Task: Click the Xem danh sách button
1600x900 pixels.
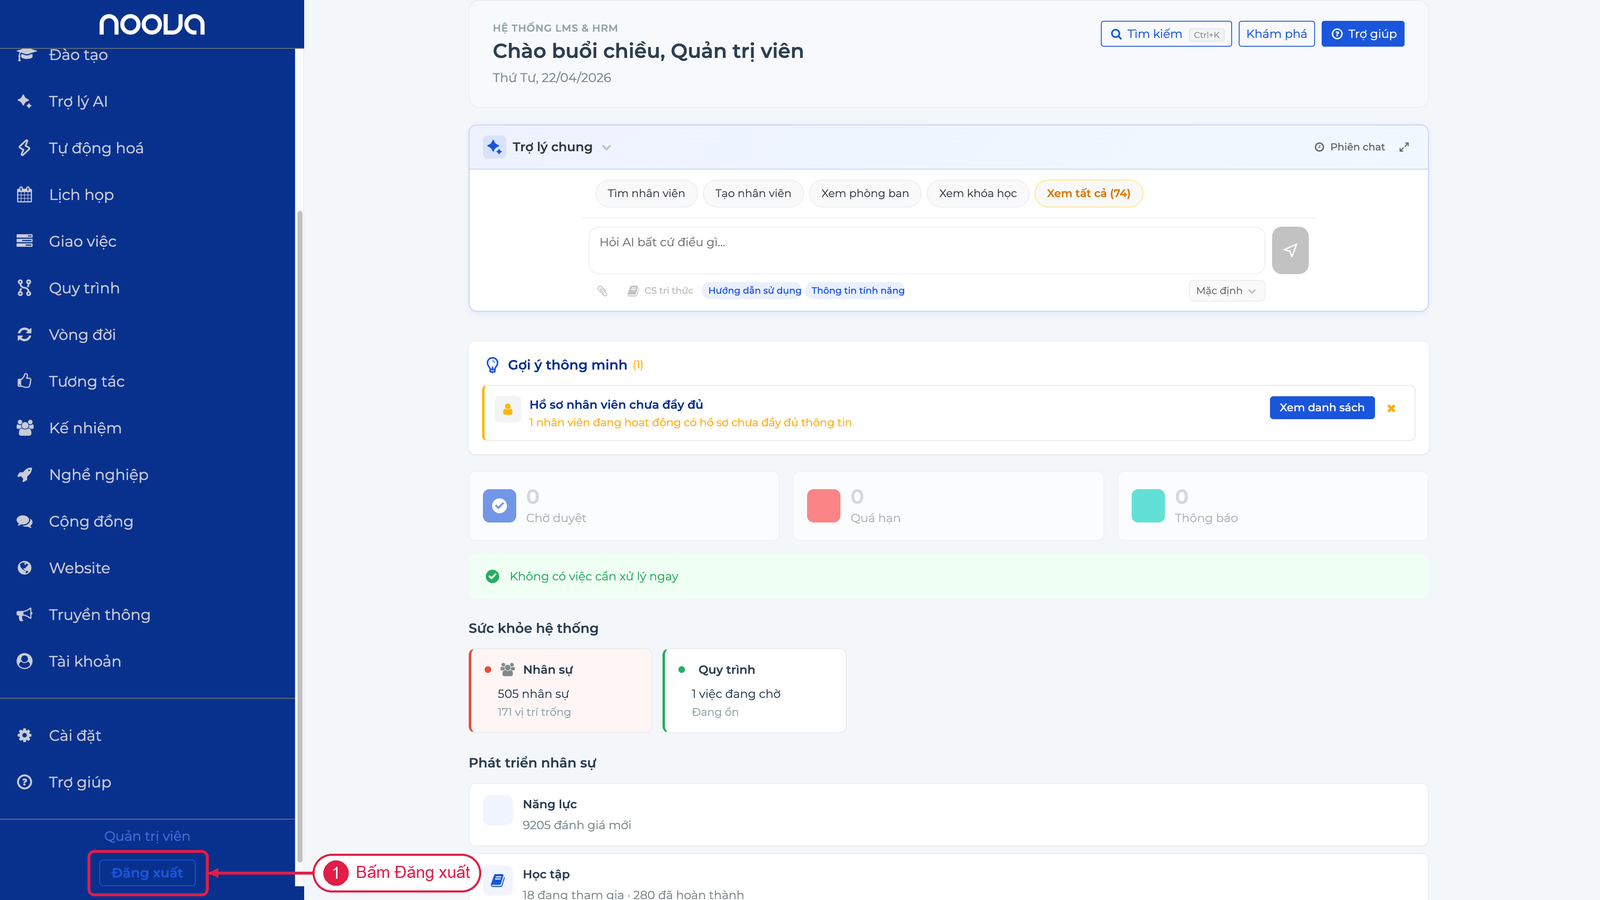Action: click(x=1322, y=408)
